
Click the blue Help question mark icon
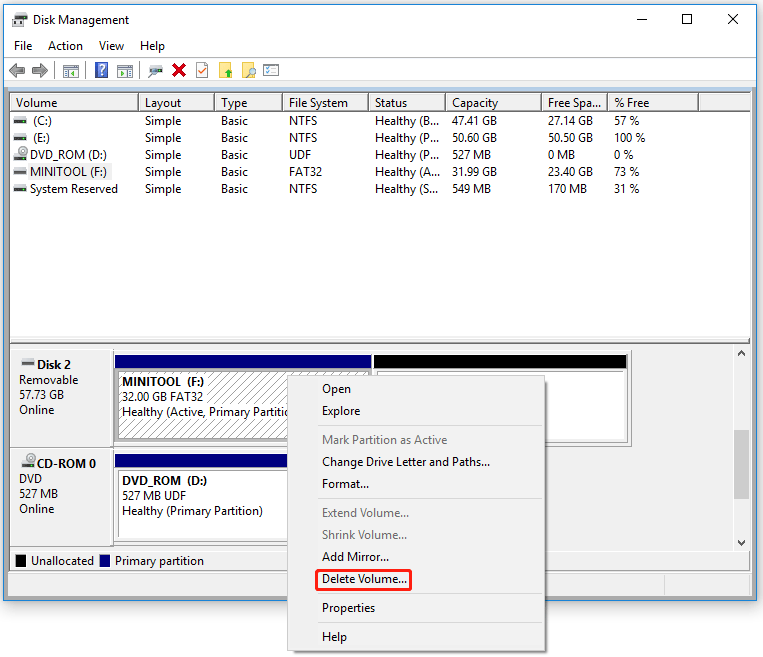coord(102,70)
